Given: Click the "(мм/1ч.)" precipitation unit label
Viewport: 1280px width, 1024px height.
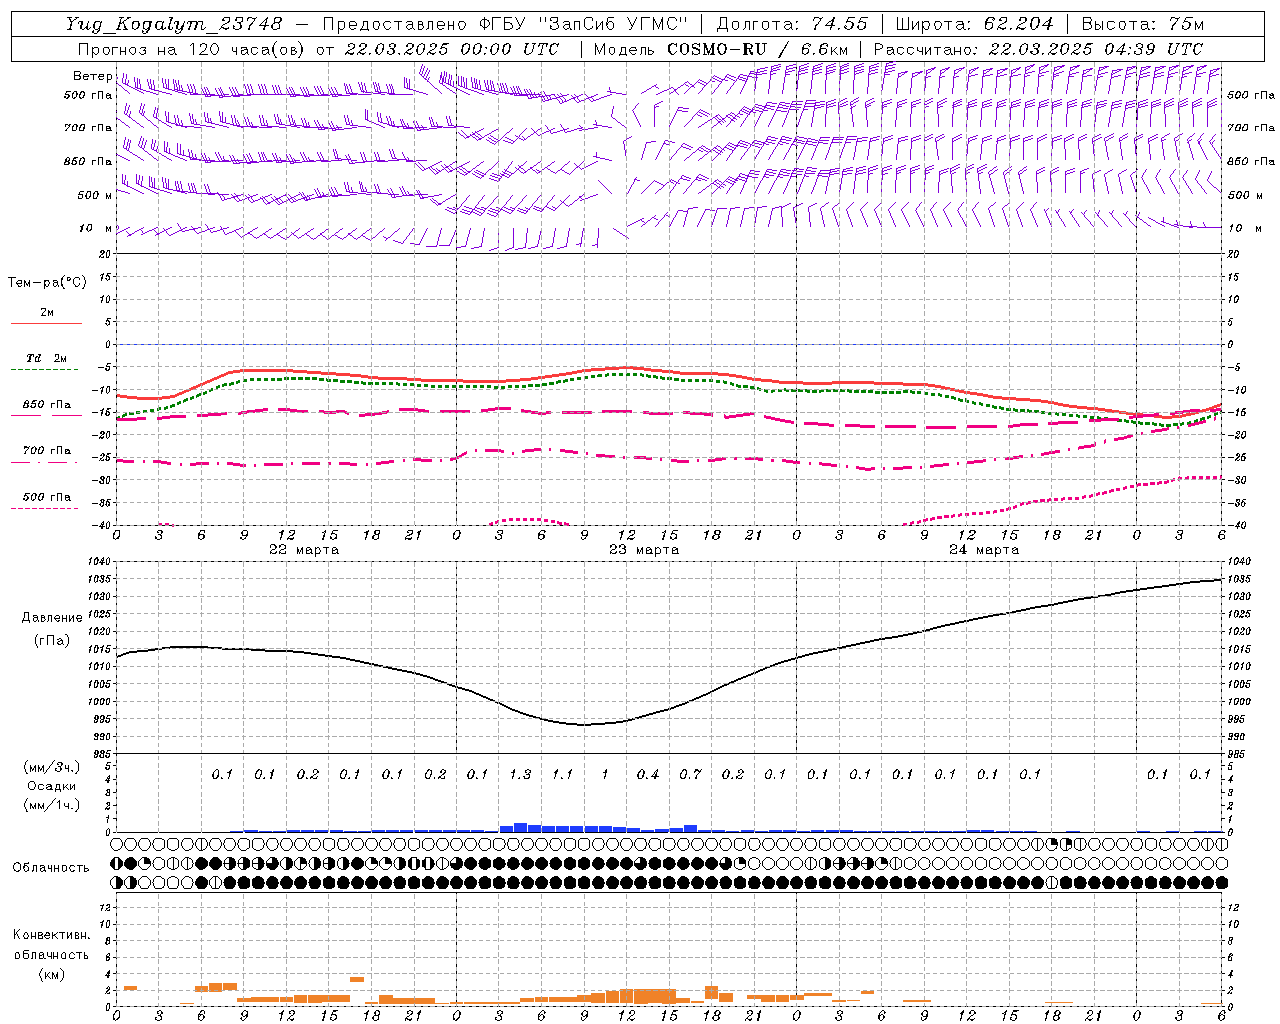Looking at the screenshot, I should tap(52, 805).
